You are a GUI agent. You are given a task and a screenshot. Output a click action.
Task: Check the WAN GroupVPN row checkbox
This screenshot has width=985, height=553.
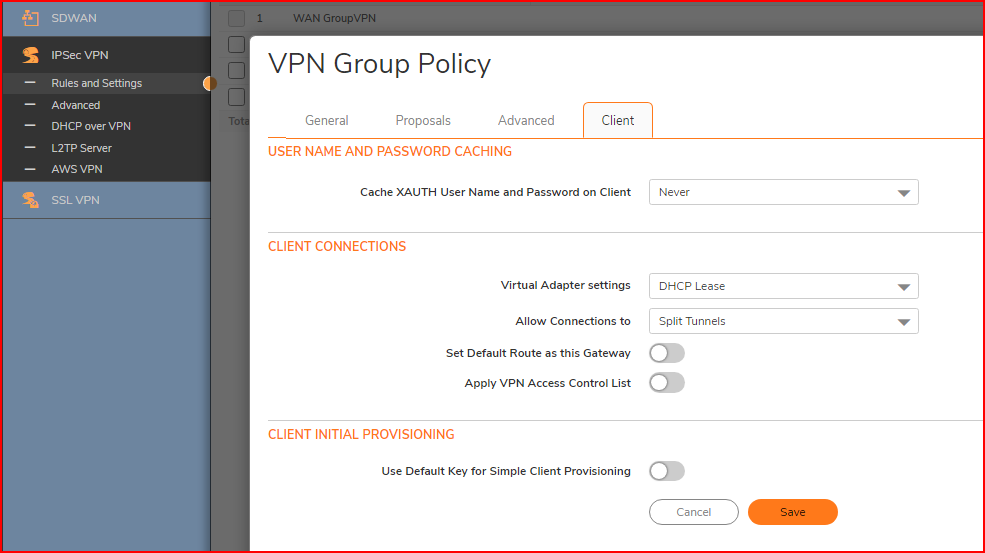pyautogui.click(x=236, y=18)
